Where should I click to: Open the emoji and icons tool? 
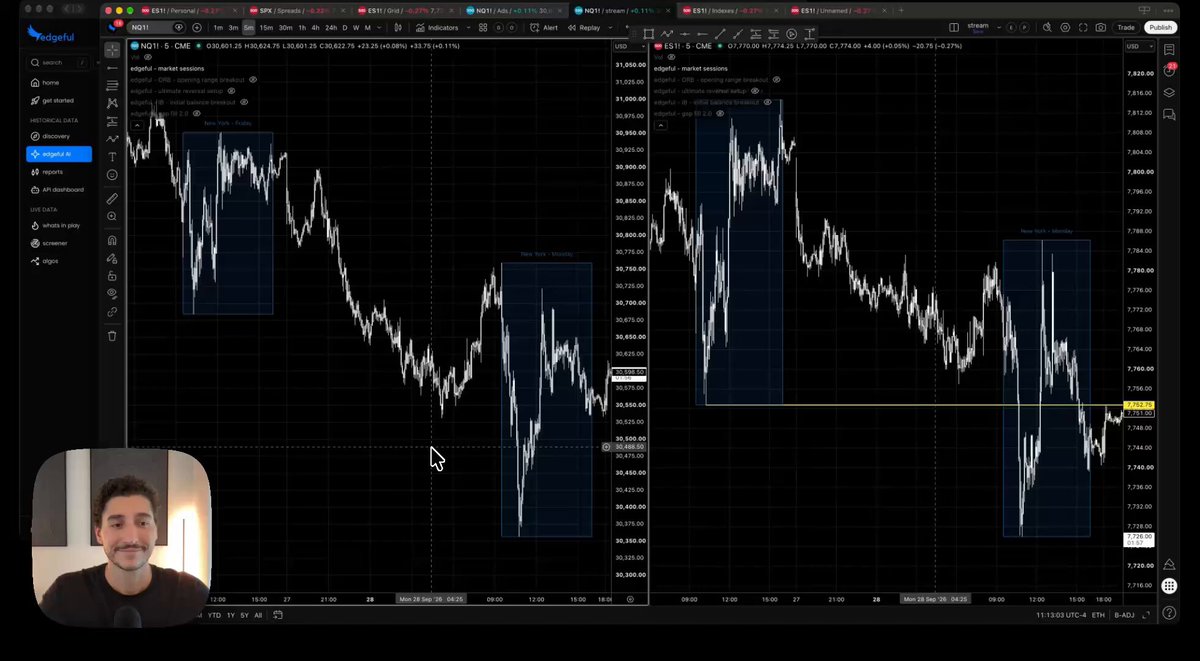(112, 175)
